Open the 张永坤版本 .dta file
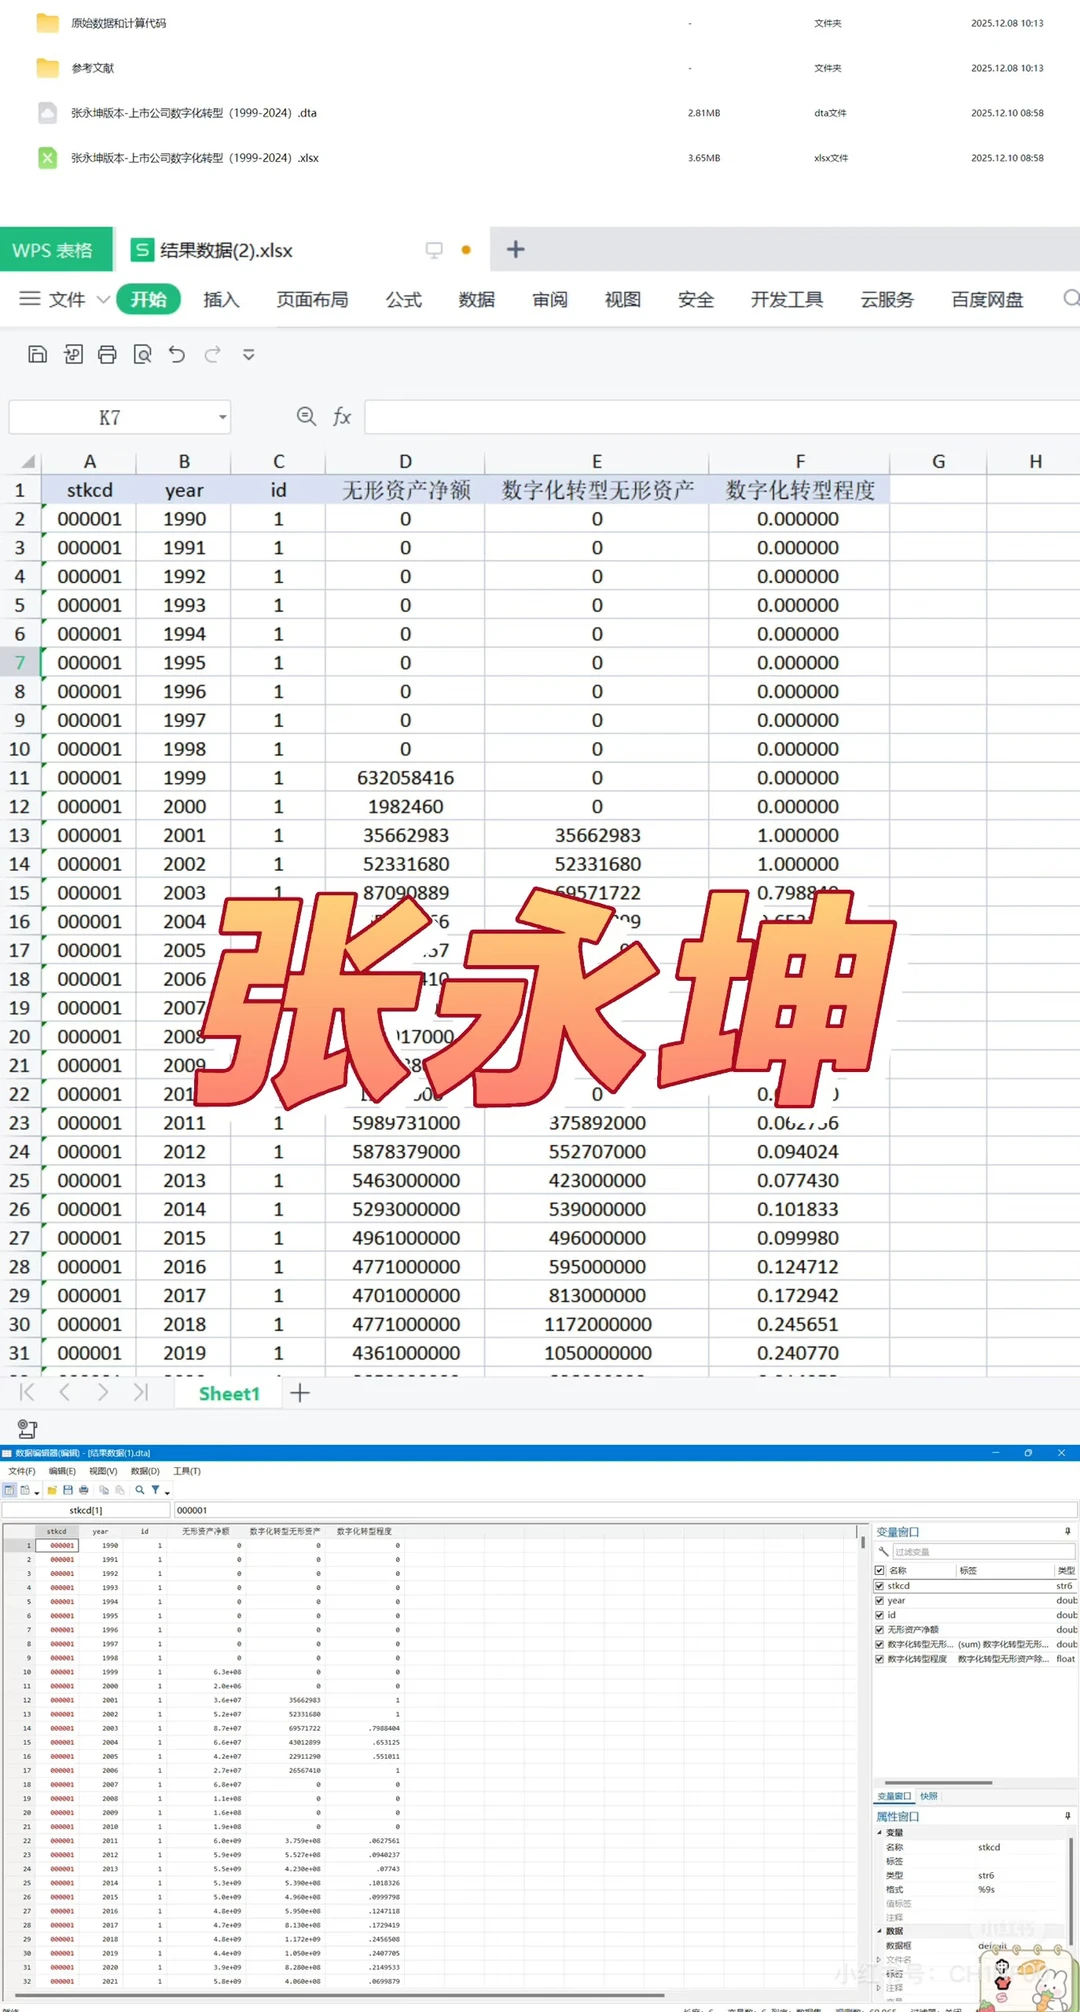1080x2012 pixels. [x=193, y=113]
